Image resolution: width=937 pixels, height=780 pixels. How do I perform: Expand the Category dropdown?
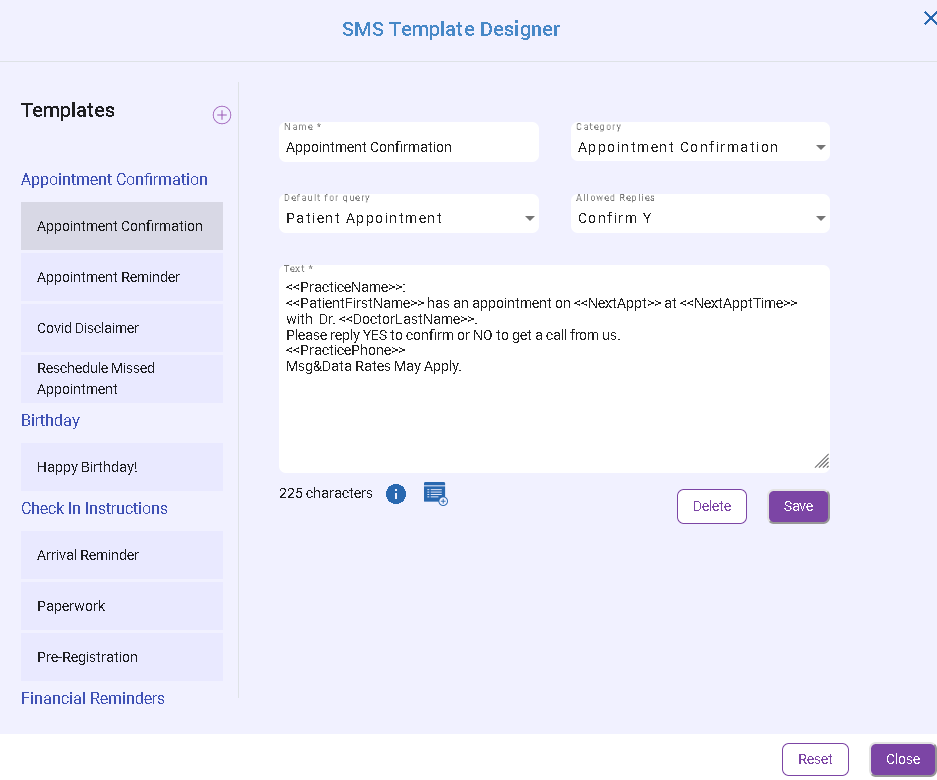tap(820, 147)
